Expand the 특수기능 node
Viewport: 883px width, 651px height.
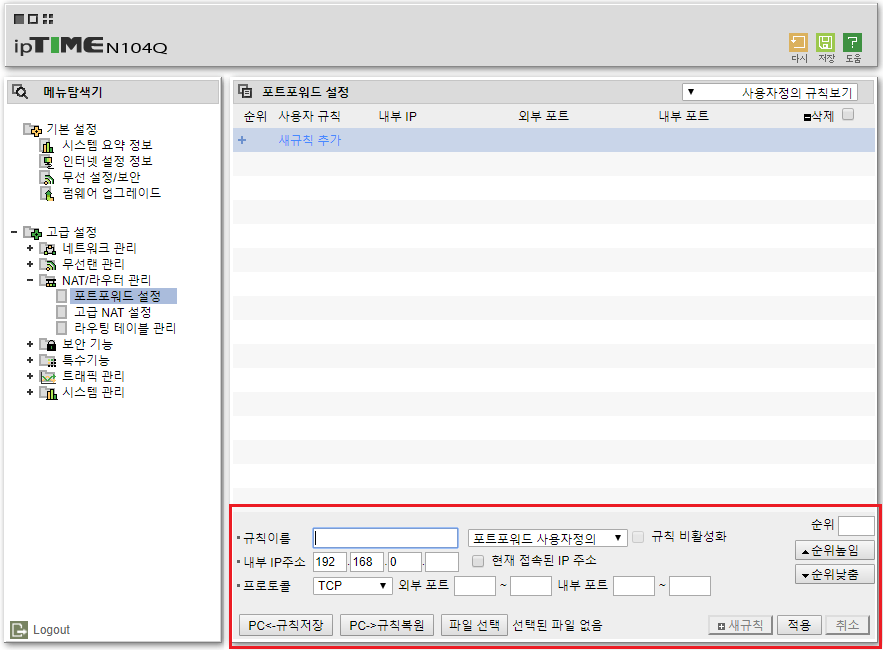tap(30, 360)
